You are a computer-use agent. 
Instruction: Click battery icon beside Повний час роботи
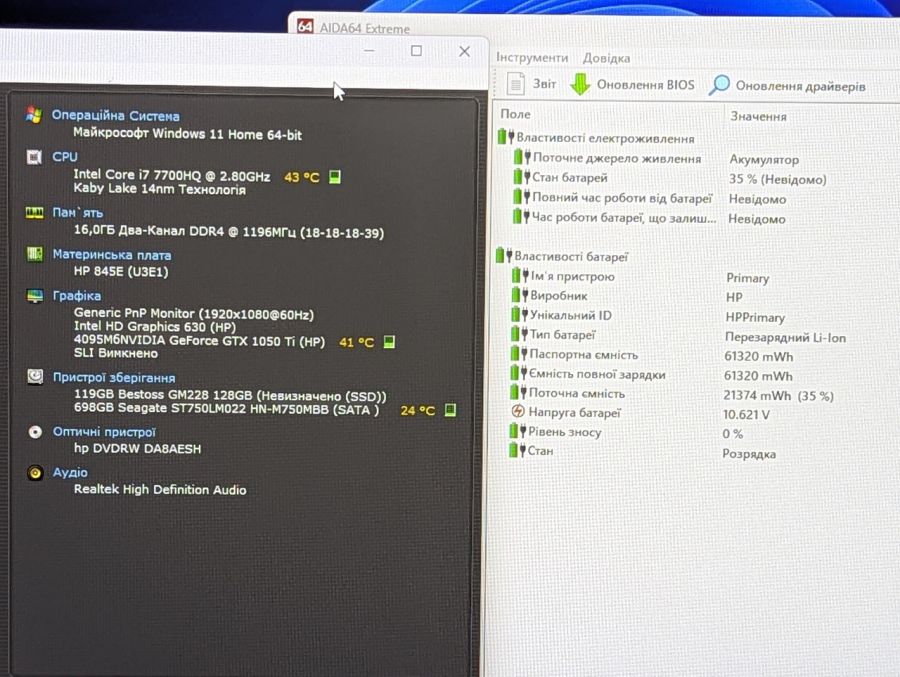(x=521, y=197)
